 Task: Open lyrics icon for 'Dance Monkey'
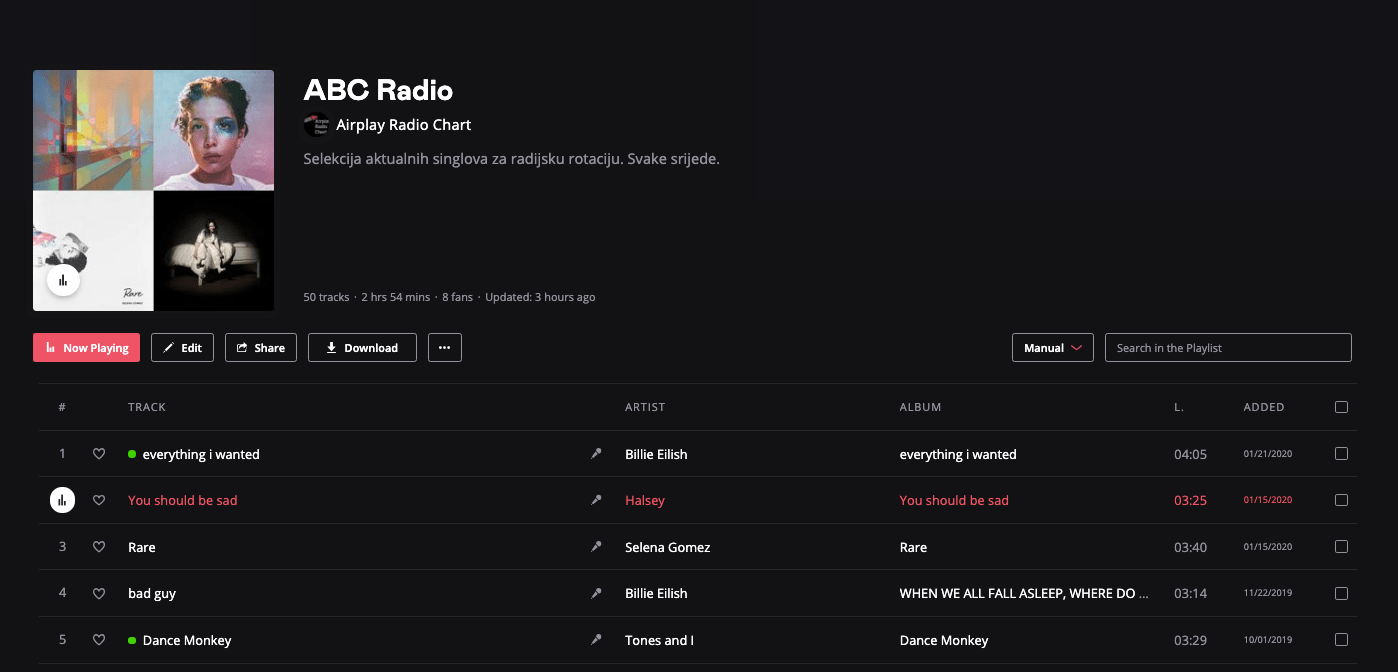(x=596, y=640)
